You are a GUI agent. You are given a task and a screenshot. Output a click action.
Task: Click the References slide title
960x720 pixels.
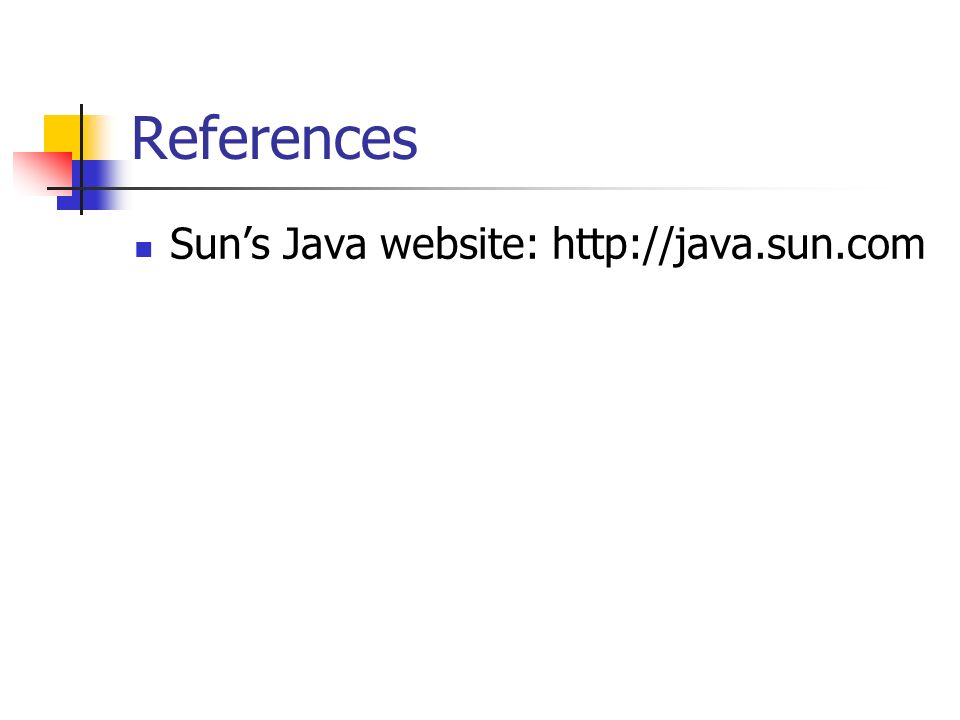(274, 138)
